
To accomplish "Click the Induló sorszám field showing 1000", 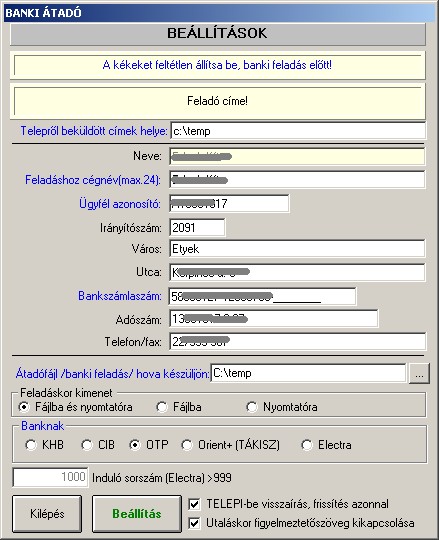I will pos(50,477).
